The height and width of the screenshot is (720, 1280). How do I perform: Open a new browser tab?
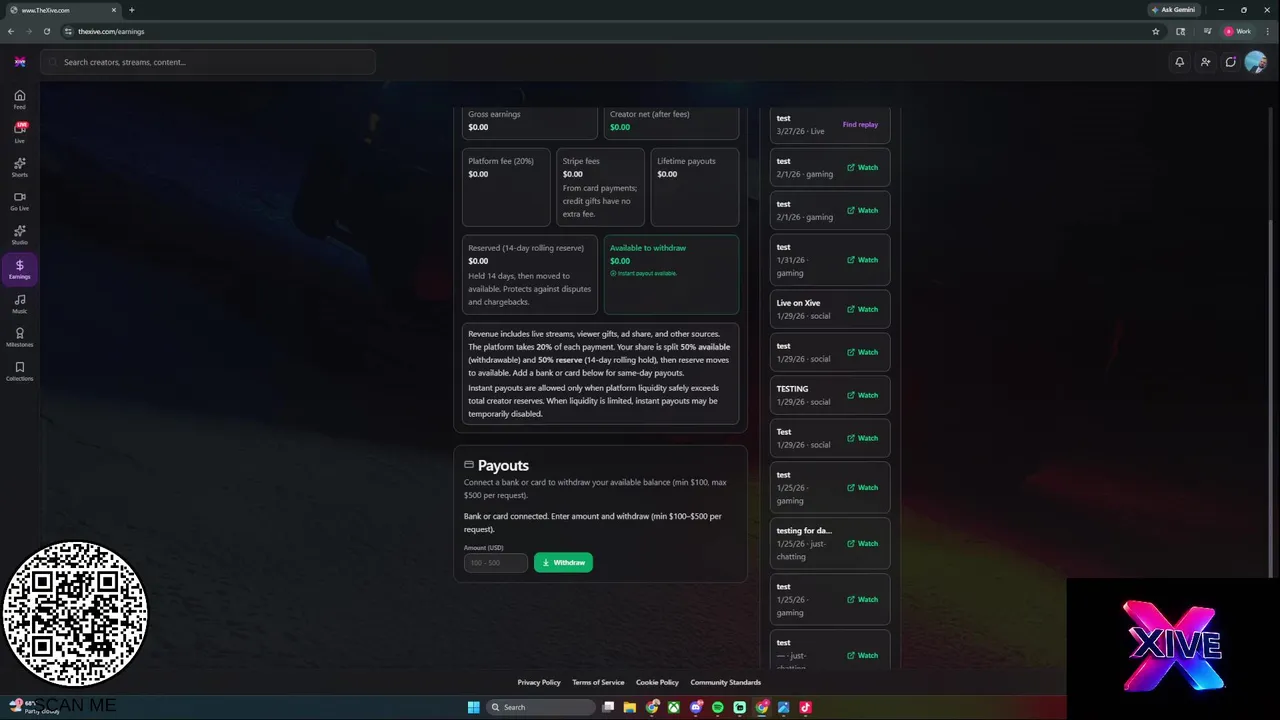tap(131, 10)
